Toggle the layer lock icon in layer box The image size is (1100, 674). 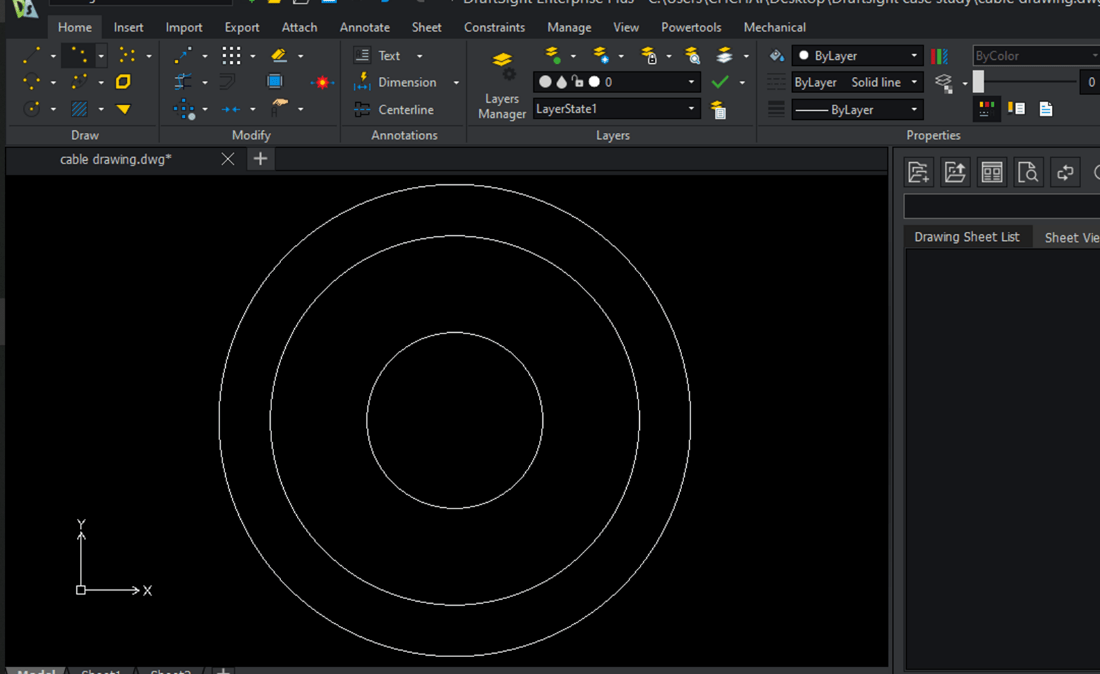coord(578,82)
